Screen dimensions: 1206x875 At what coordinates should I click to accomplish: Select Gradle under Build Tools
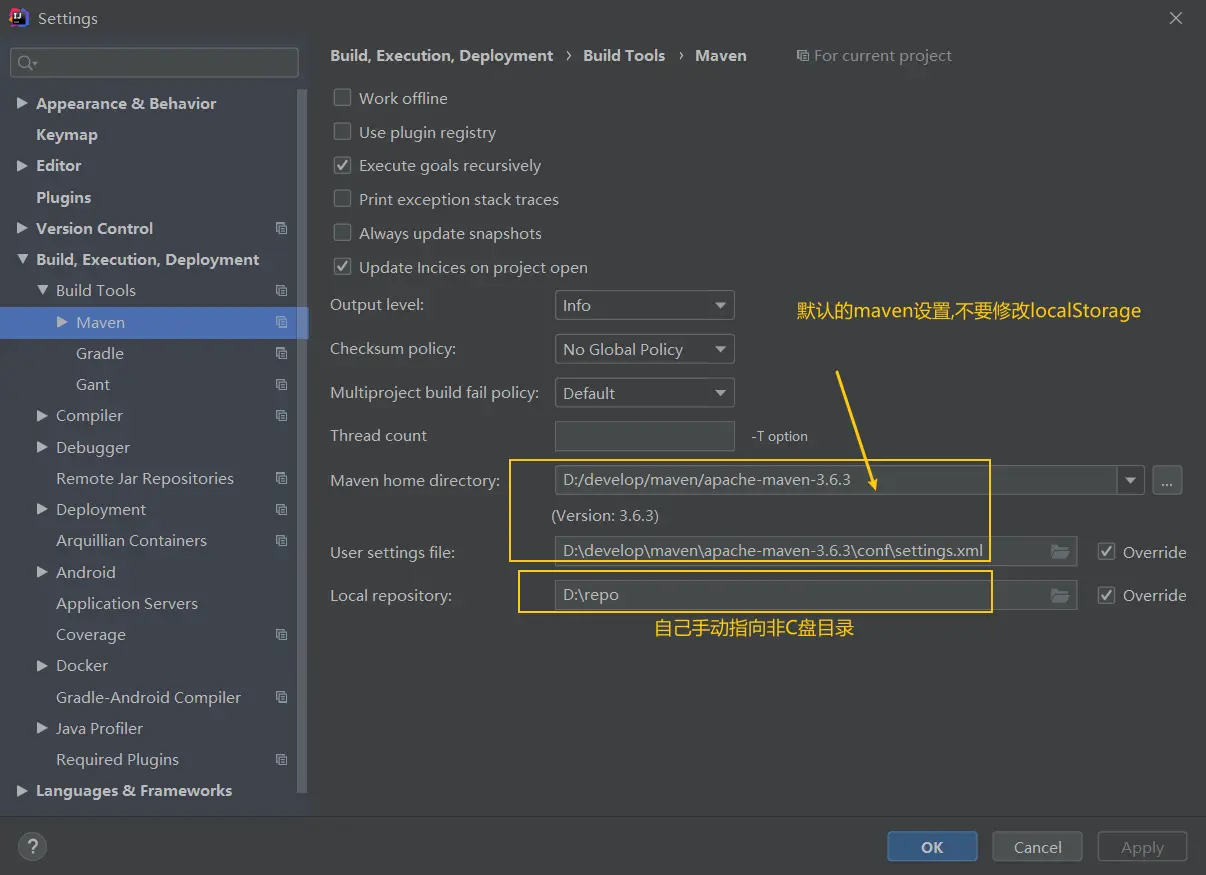point(100,353)
